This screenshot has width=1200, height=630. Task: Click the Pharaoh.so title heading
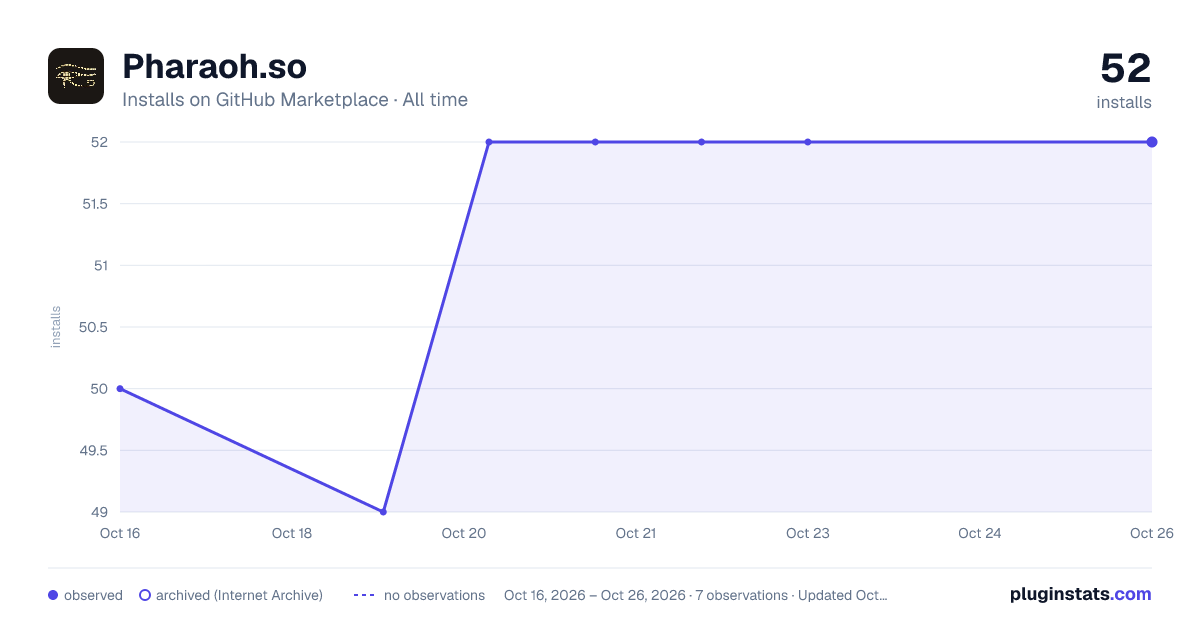pos(214,66)
